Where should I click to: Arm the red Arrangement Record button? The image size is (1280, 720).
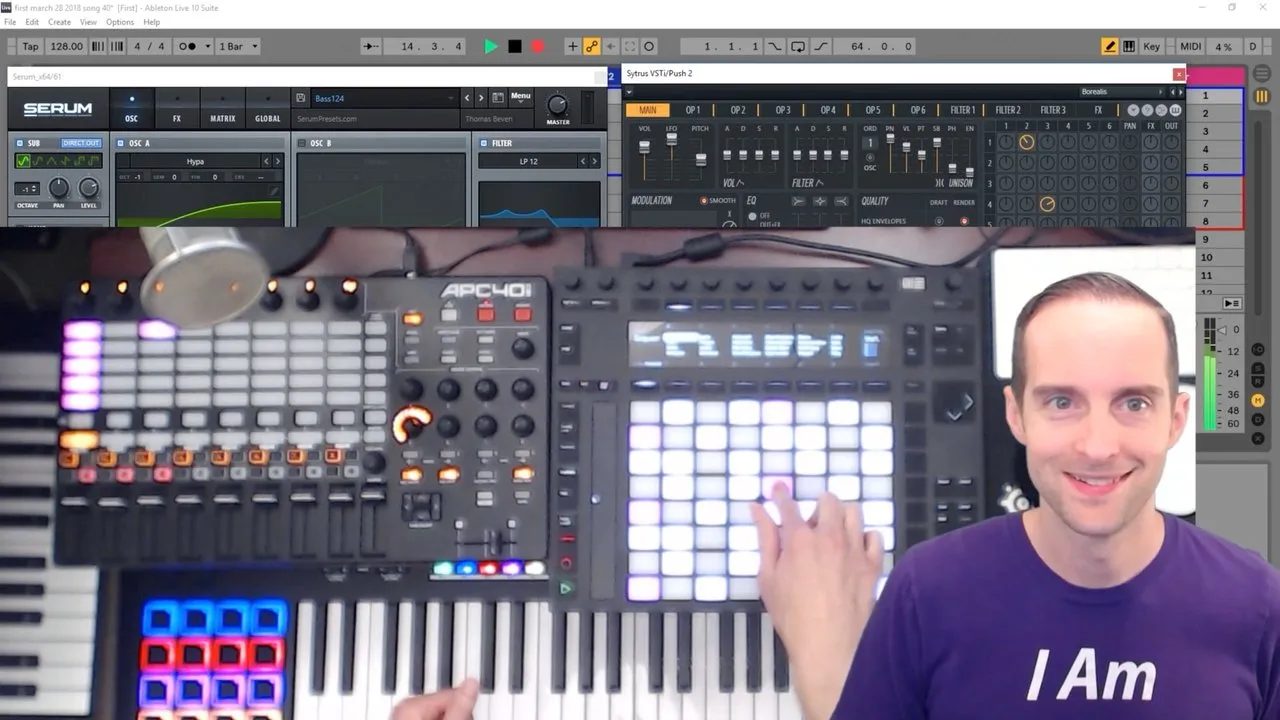[x=538, y=46]
